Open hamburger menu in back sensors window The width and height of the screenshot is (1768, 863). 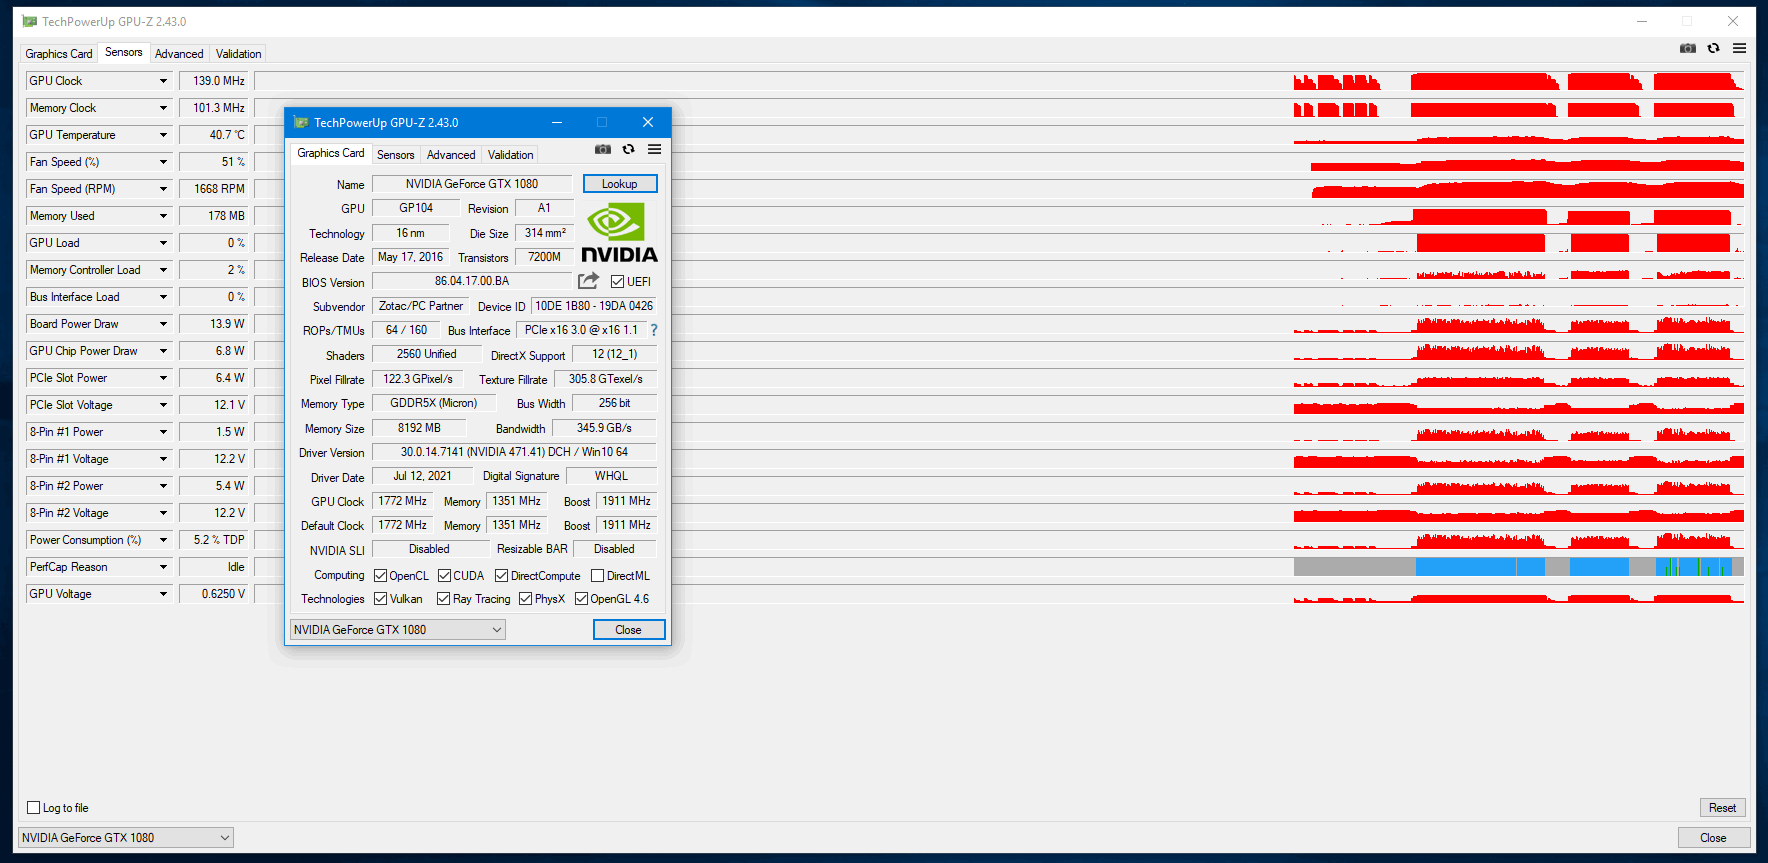1740,48
